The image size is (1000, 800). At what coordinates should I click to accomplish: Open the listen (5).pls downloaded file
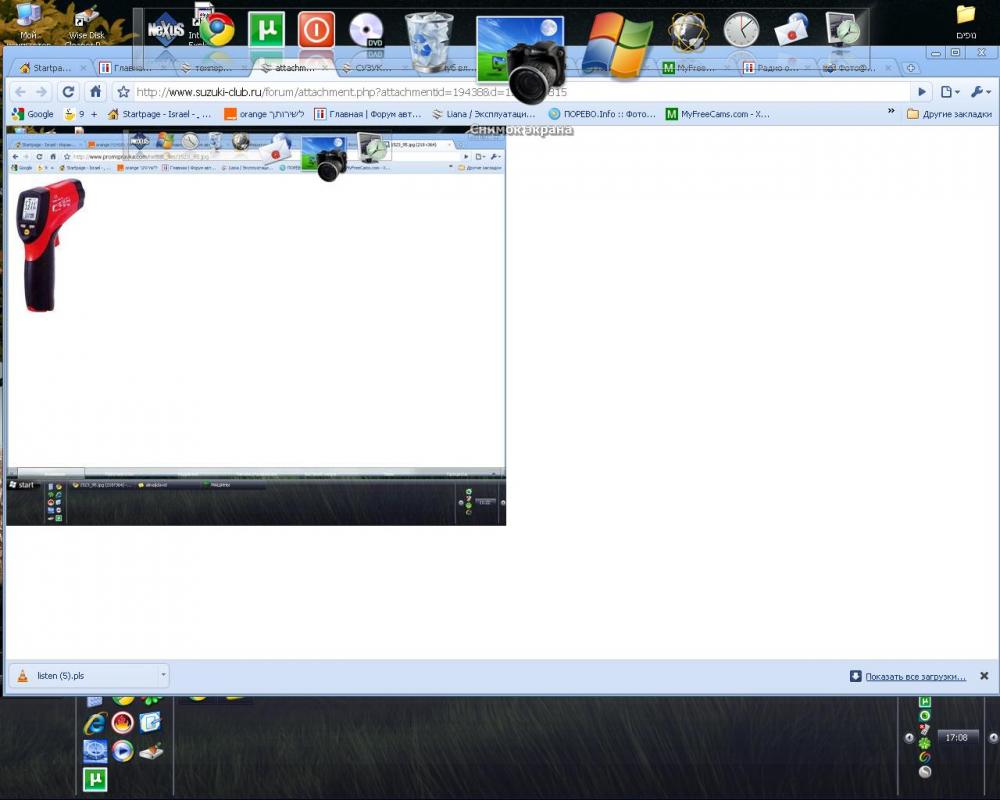(x=84, y=675)
